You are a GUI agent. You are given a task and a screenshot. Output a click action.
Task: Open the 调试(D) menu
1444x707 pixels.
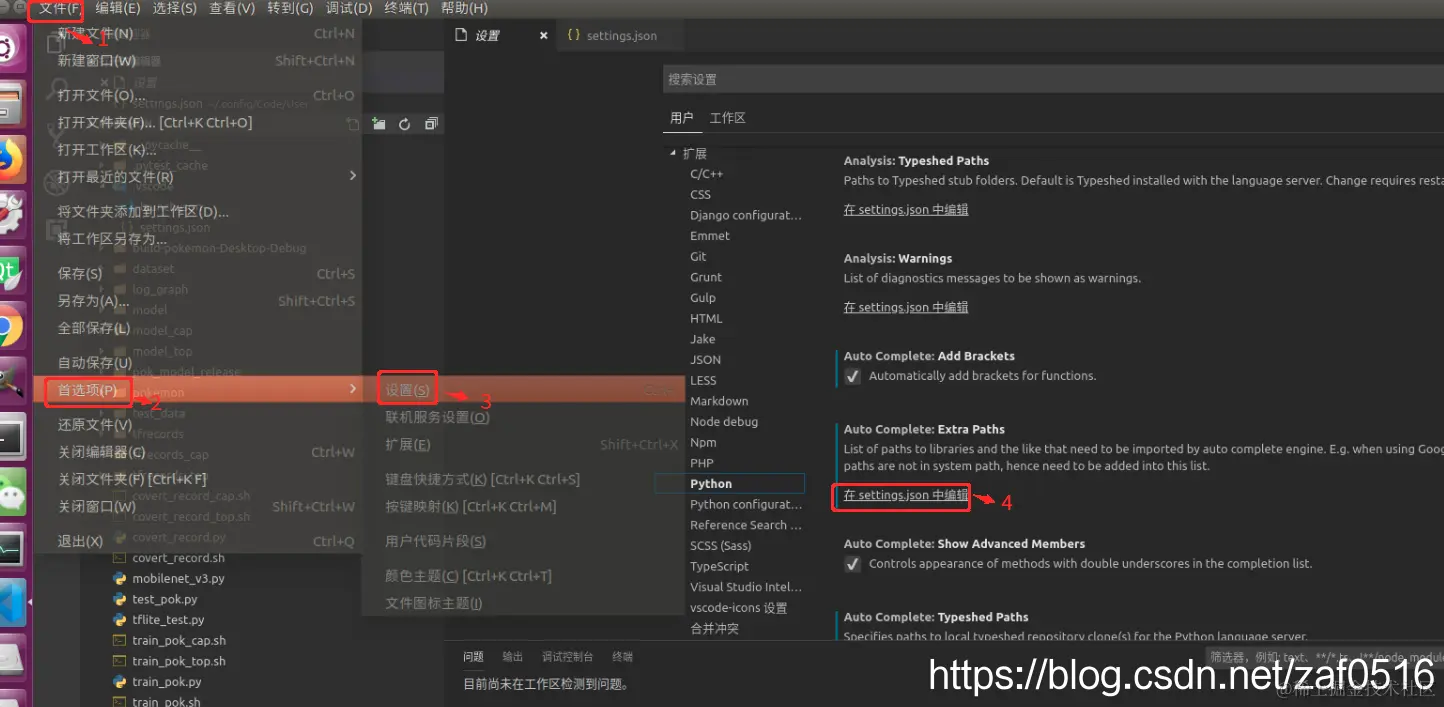[x=349, y=8]
